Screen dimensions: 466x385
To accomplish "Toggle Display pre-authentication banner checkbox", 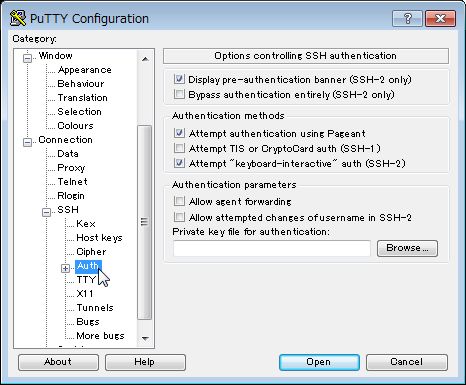I will 179,79.
